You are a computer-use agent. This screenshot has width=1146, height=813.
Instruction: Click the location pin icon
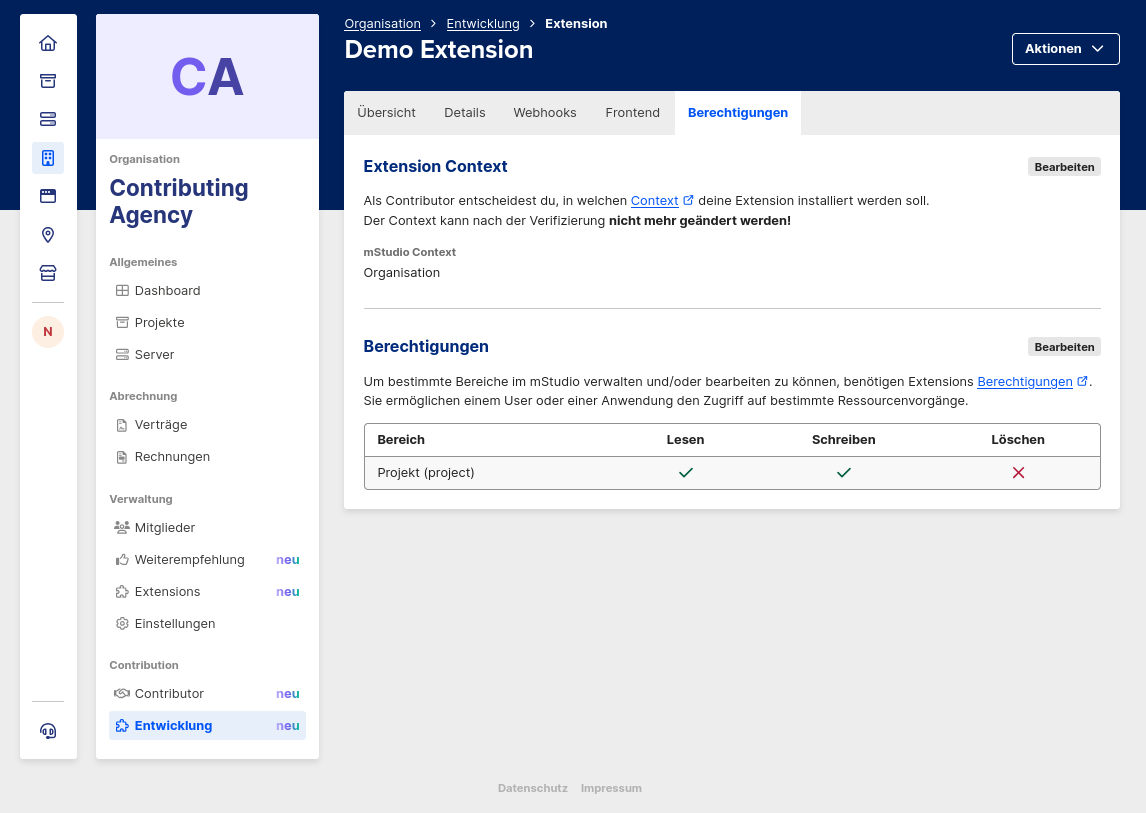[x=48, y=235]
